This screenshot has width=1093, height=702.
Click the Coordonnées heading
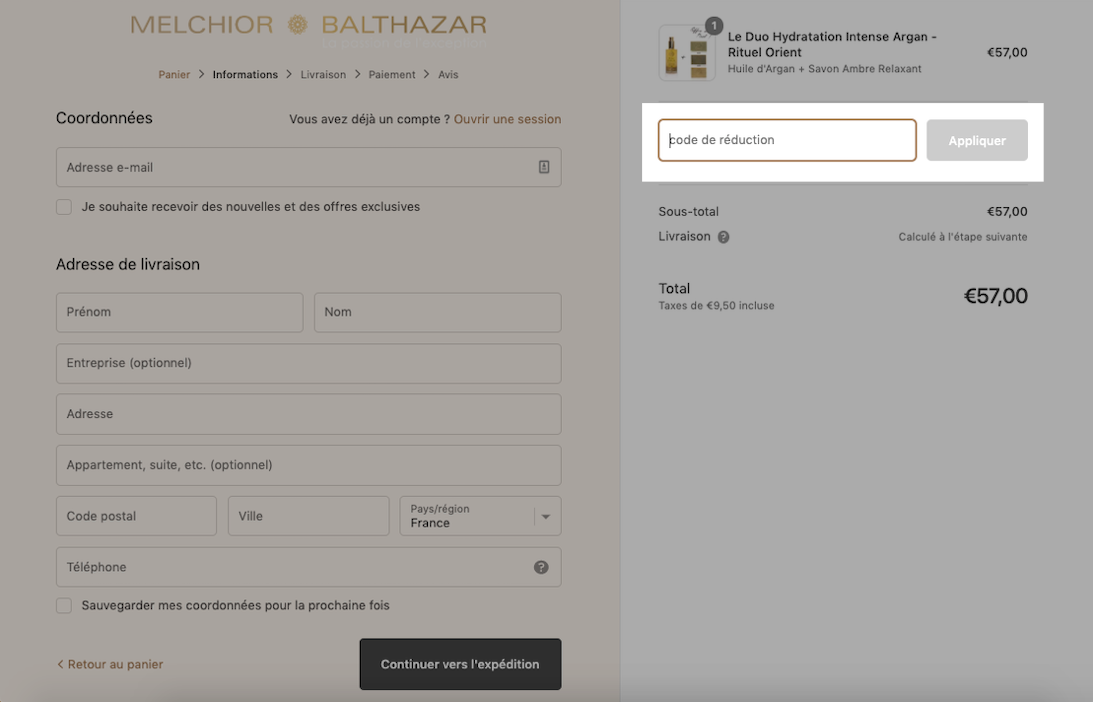pos(105,118)
